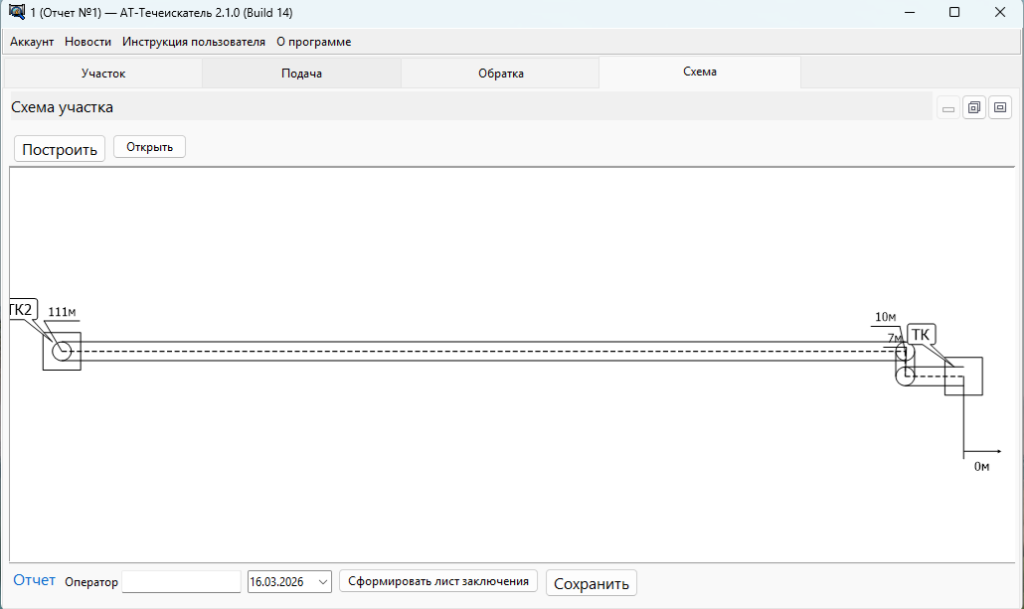Viewport: 1024px width, 609px height.
Task: Focus the Оператор text field
Action: [x=181, y=582]
